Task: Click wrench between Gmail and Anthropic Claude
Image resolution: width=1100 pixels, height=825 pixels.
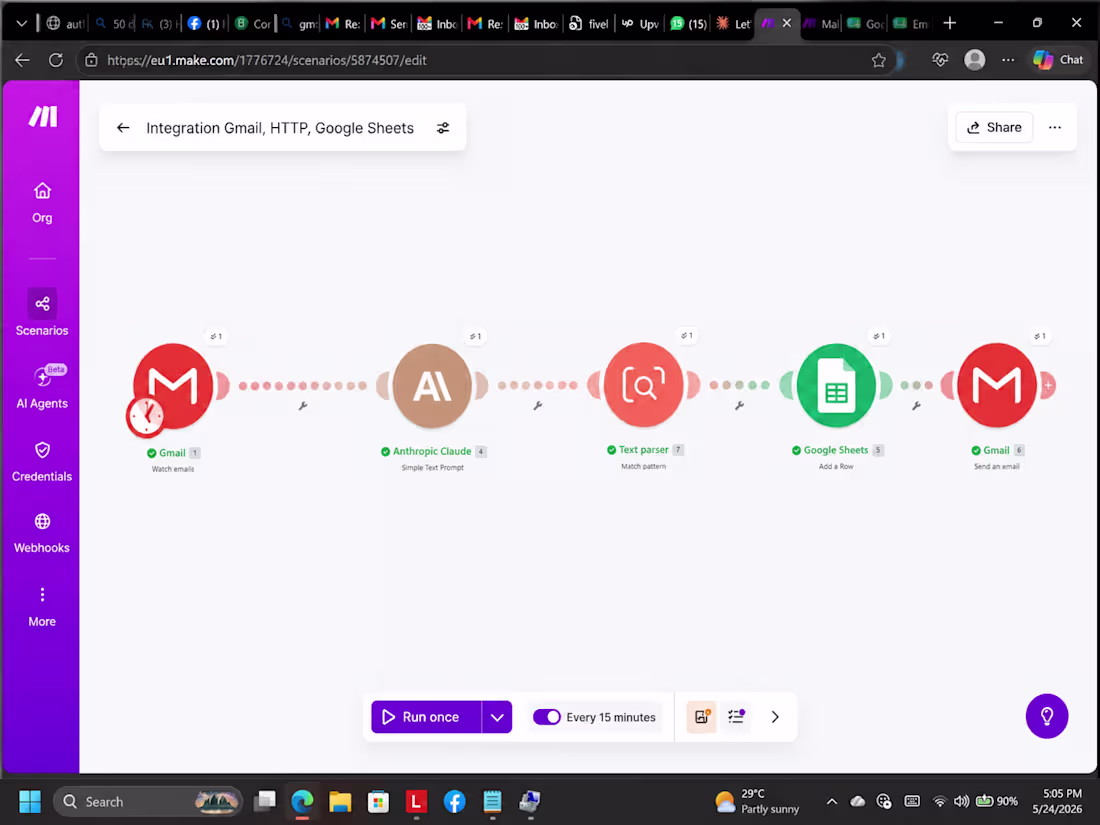Action: tap(303, 405)
